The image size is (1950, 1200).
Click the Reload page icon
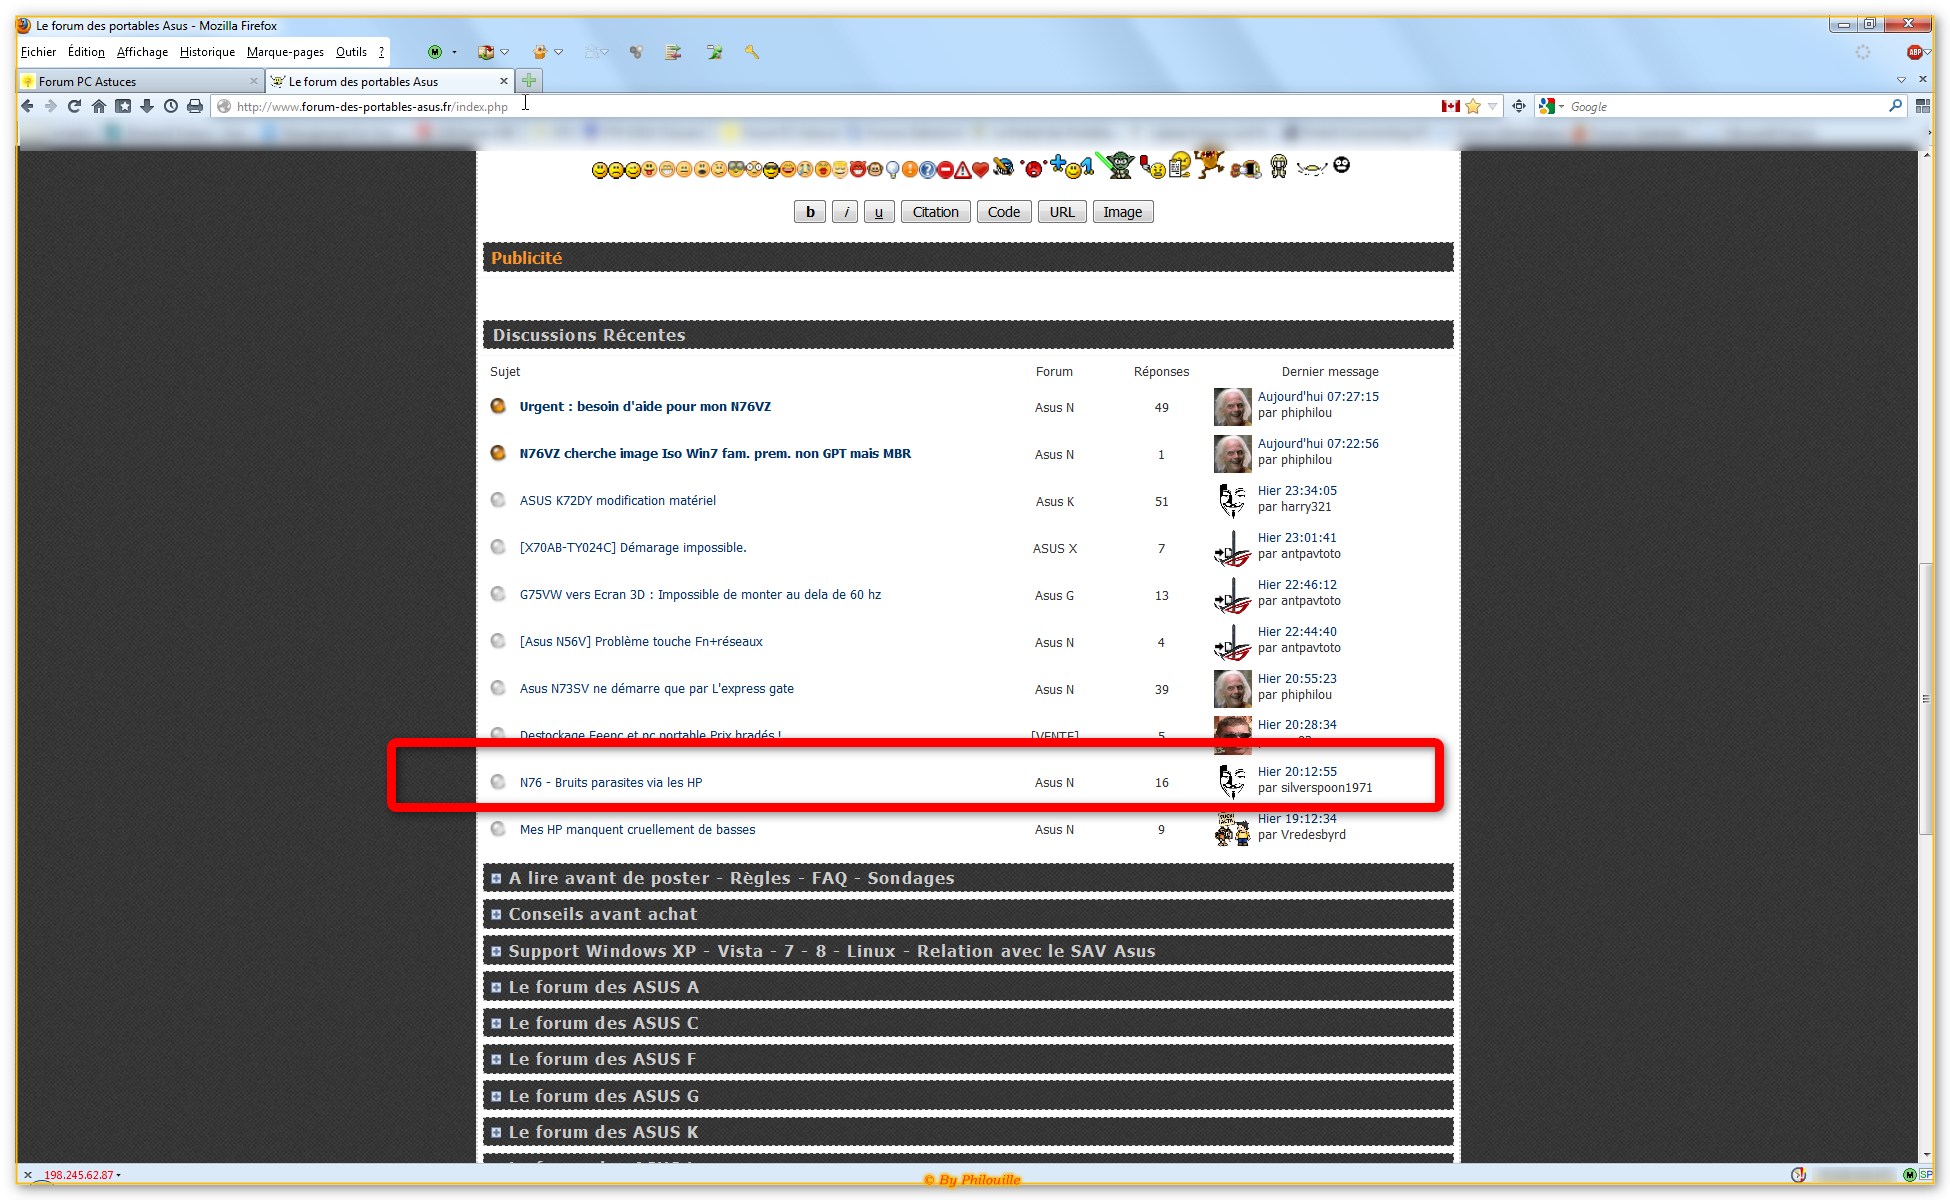tap(74, 106)
